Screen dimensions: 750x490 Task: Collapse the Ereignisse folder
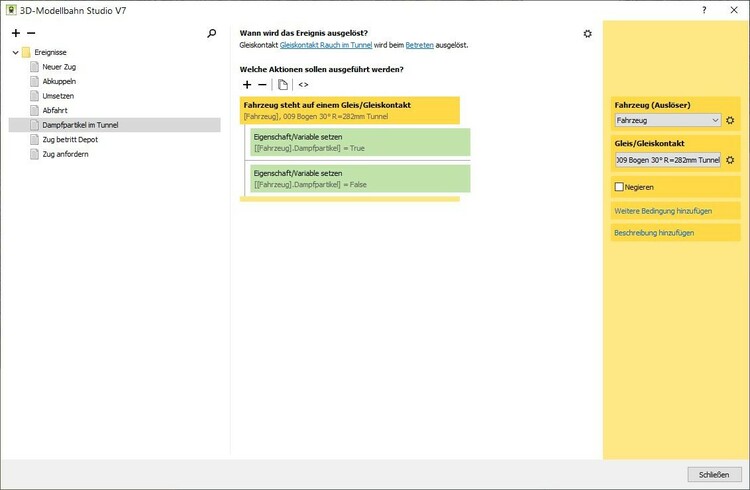click(x=15, y=52)
